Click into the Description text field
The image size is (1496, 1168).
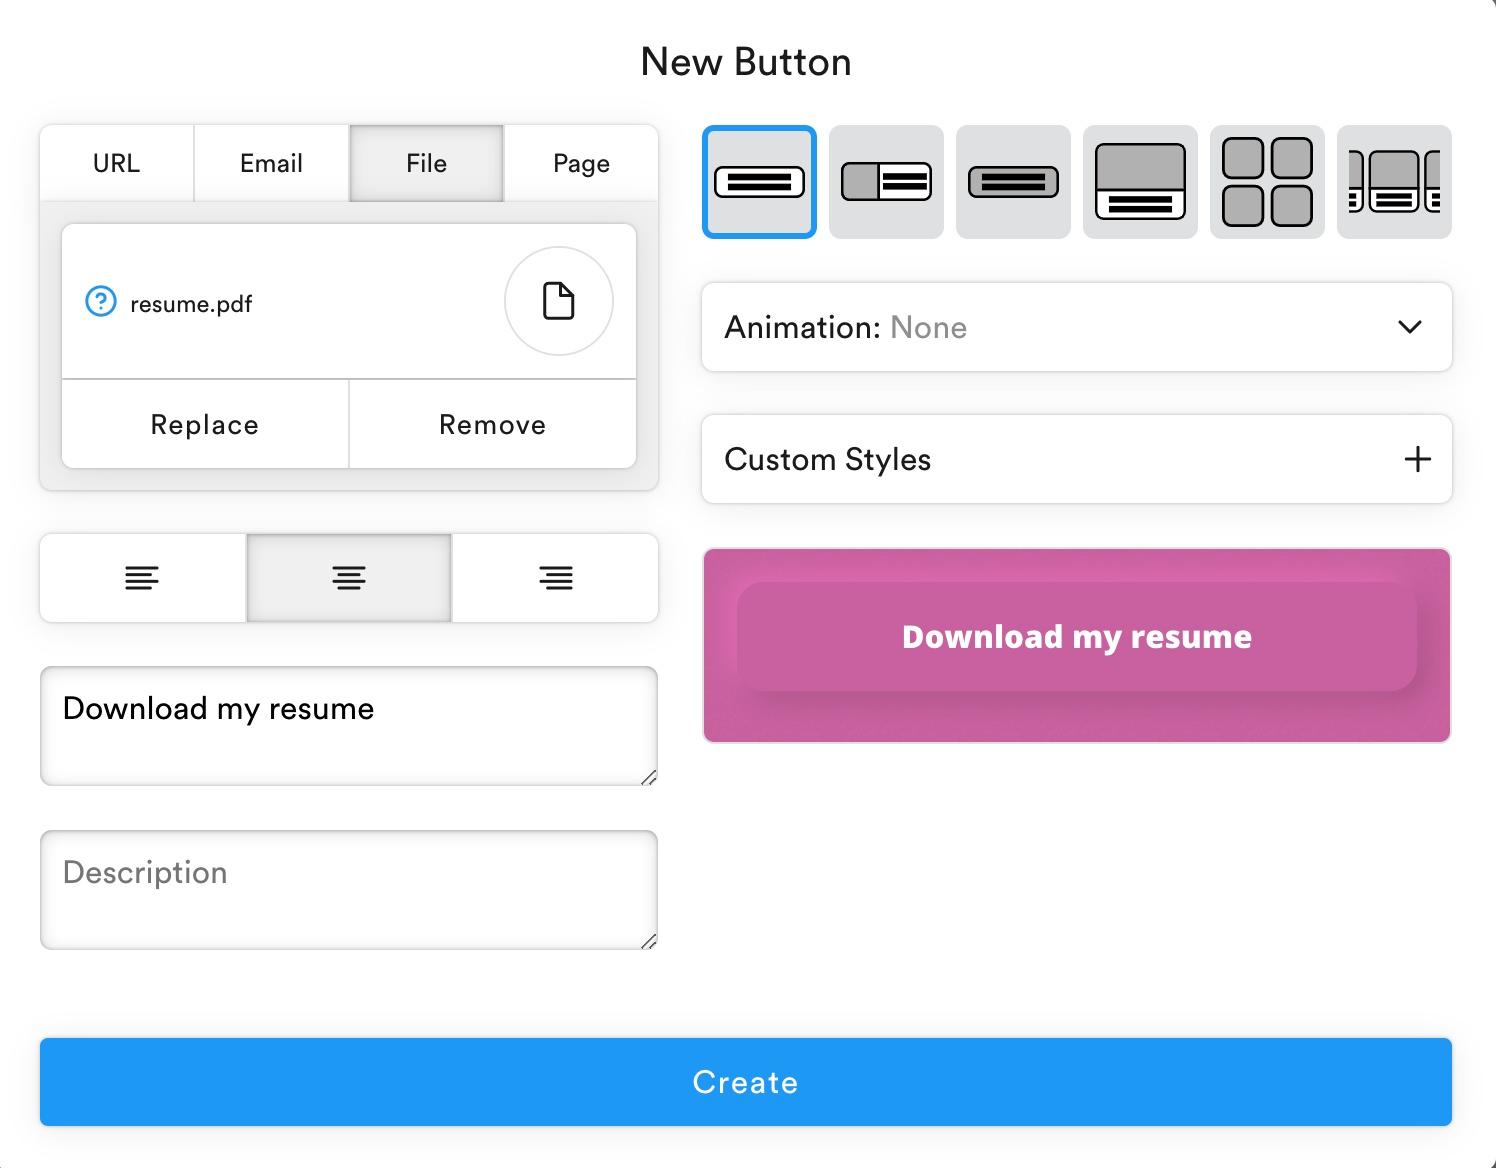coord(348,889)
